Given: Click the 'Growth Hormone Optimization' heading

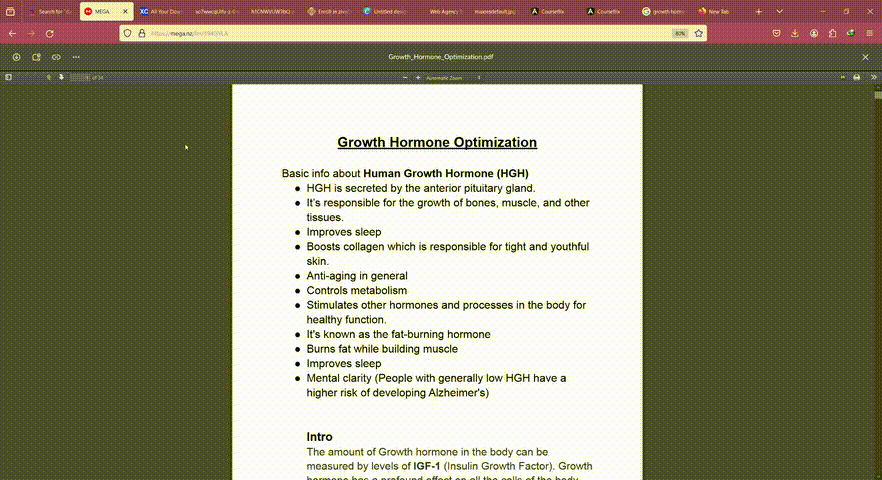Looking at the screenshot, I should coord(437,142).
